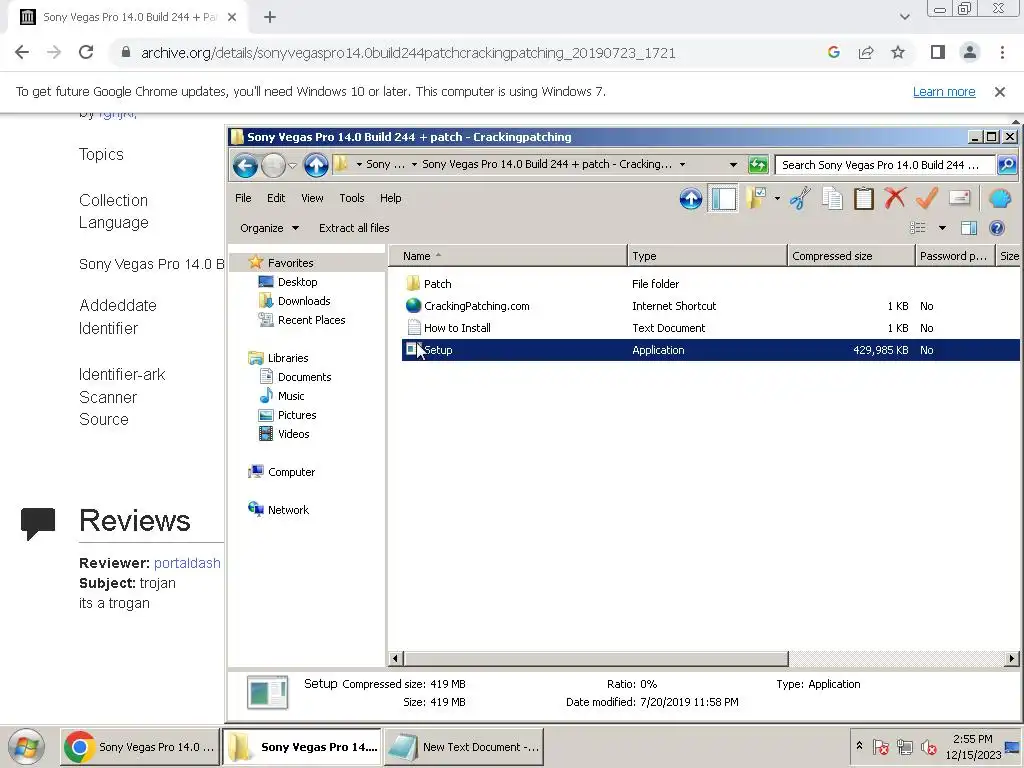This screenshot has width=1024, height=768.
Task: Switch to New Text Document taskbar item
Action: coord(464,746)
